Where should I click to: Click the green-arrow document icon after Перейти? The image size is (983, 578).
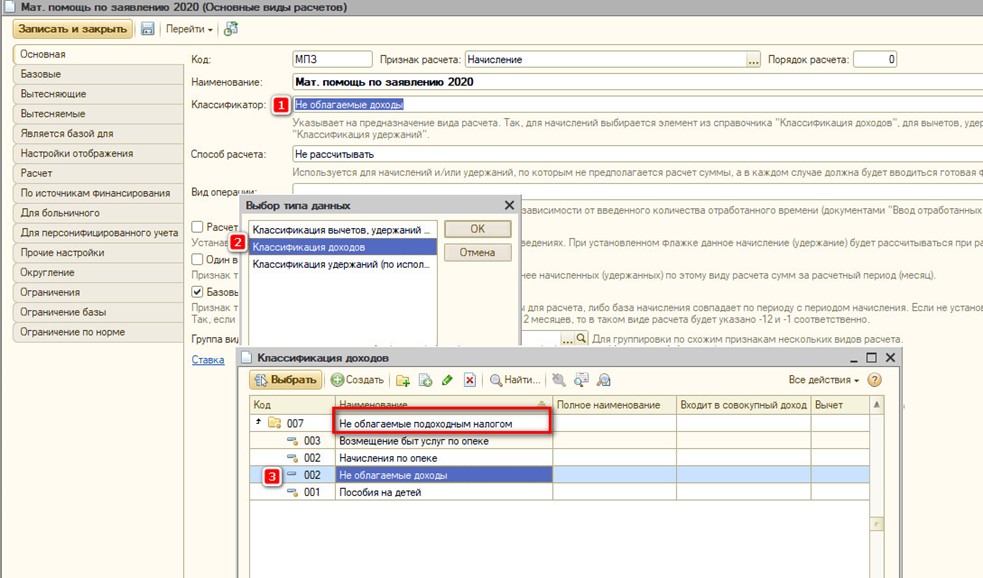(231, 29)
